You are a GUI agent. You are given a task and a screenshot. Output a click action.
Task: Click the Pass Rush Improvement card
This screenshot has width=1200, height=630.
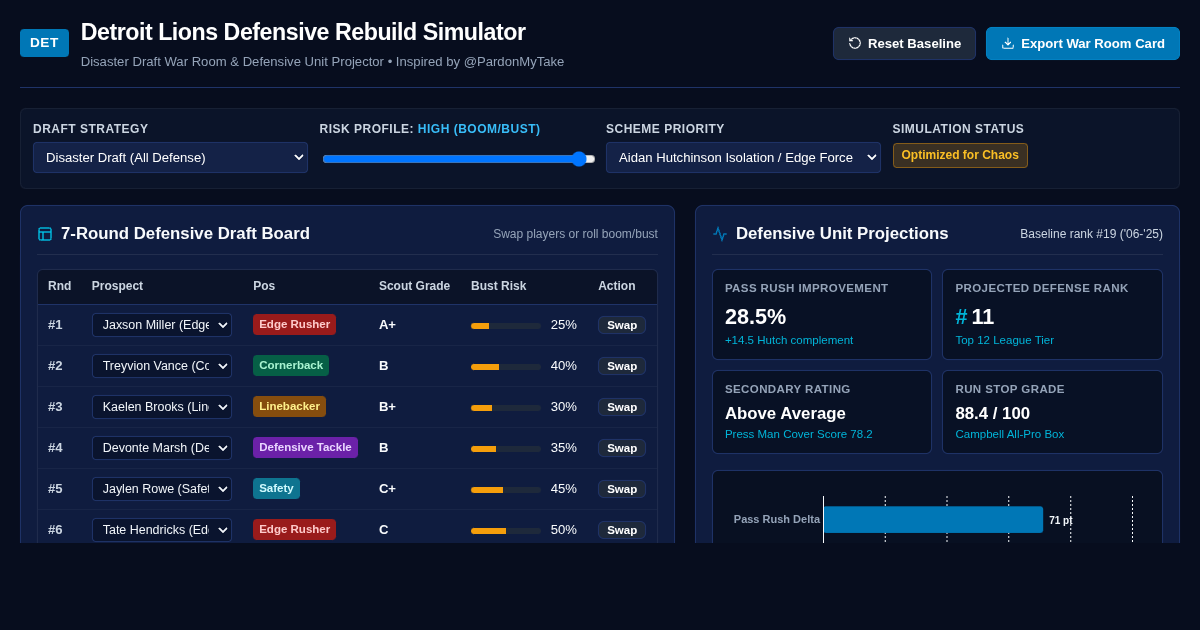point(822,314)
